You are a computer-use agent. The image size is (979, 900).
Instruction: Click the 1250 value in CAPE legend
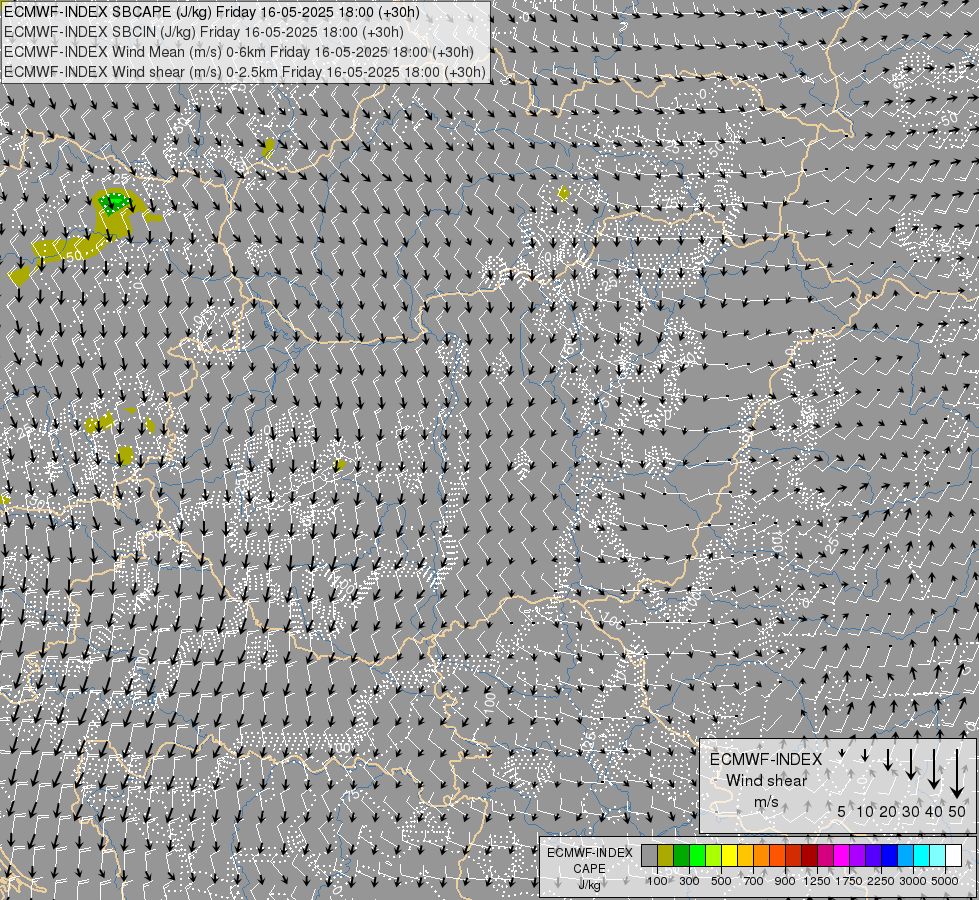(x=817, y=881)
